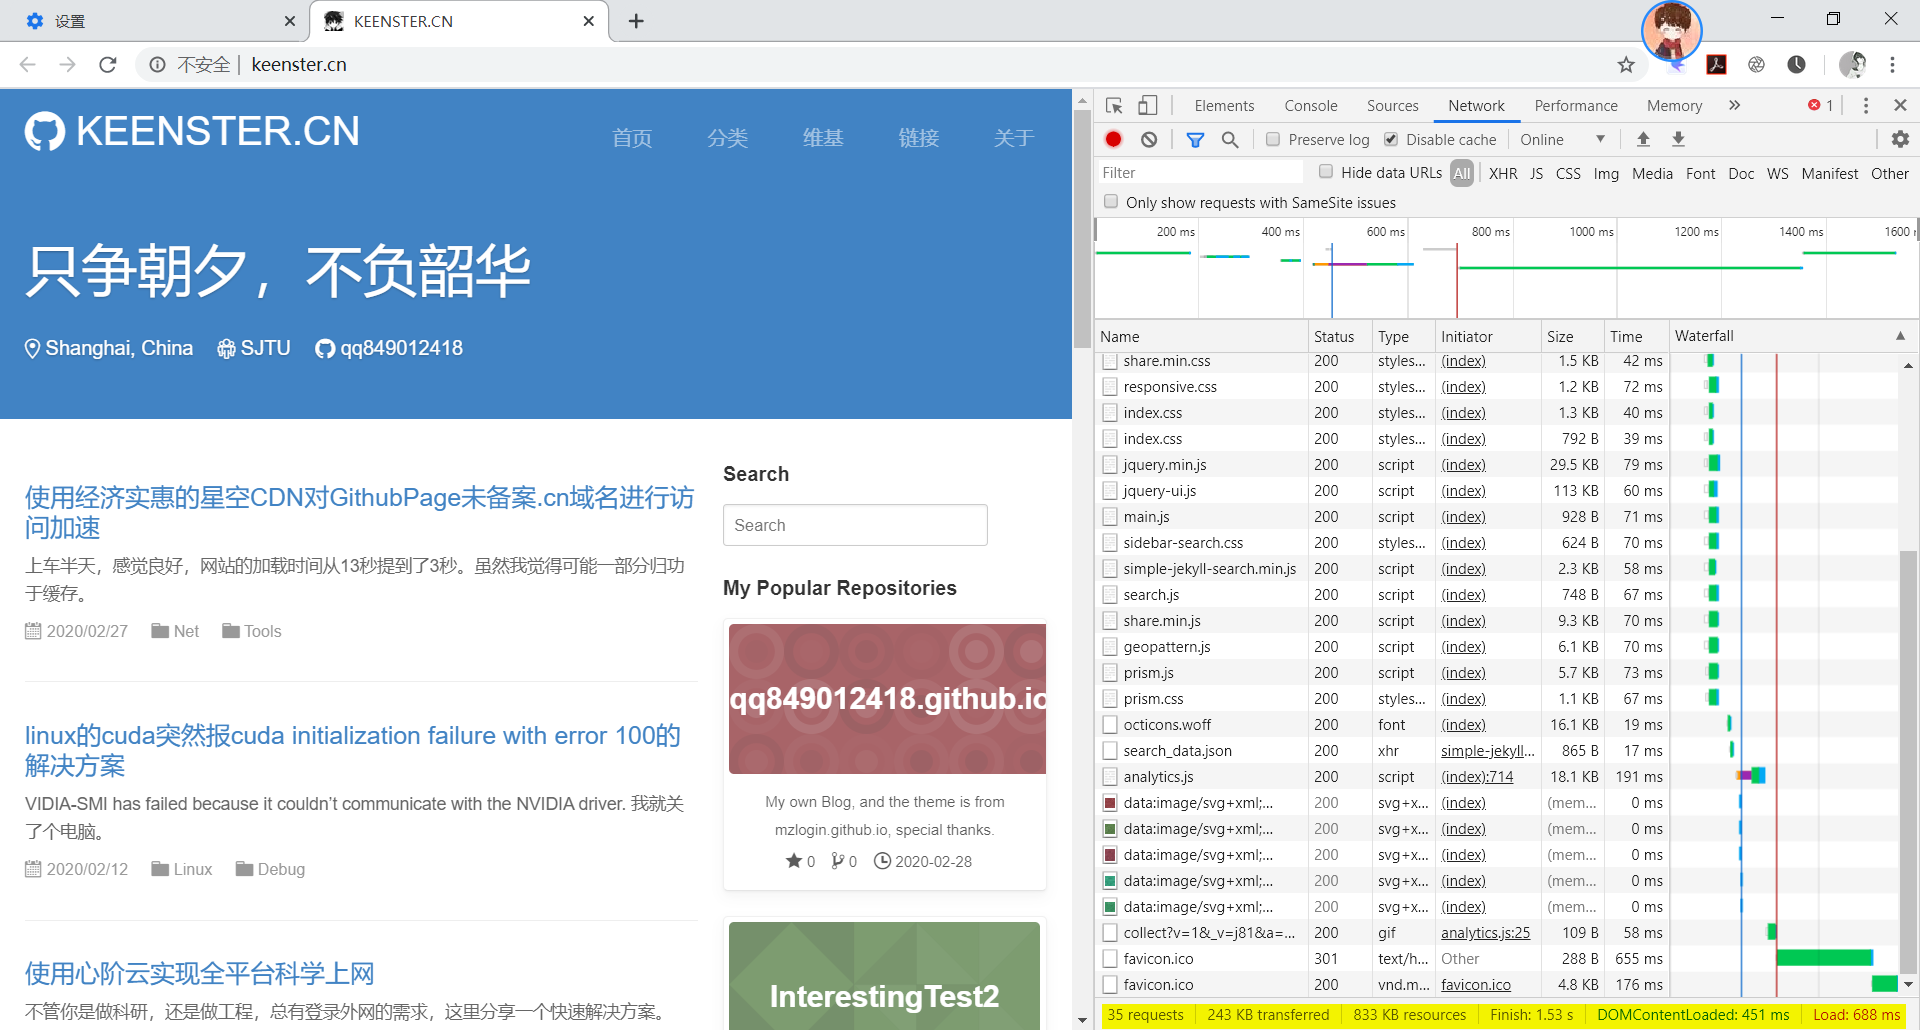Import a HAR file
This screenshot has height=1030, width=1920.
(x=1643, y=139)
